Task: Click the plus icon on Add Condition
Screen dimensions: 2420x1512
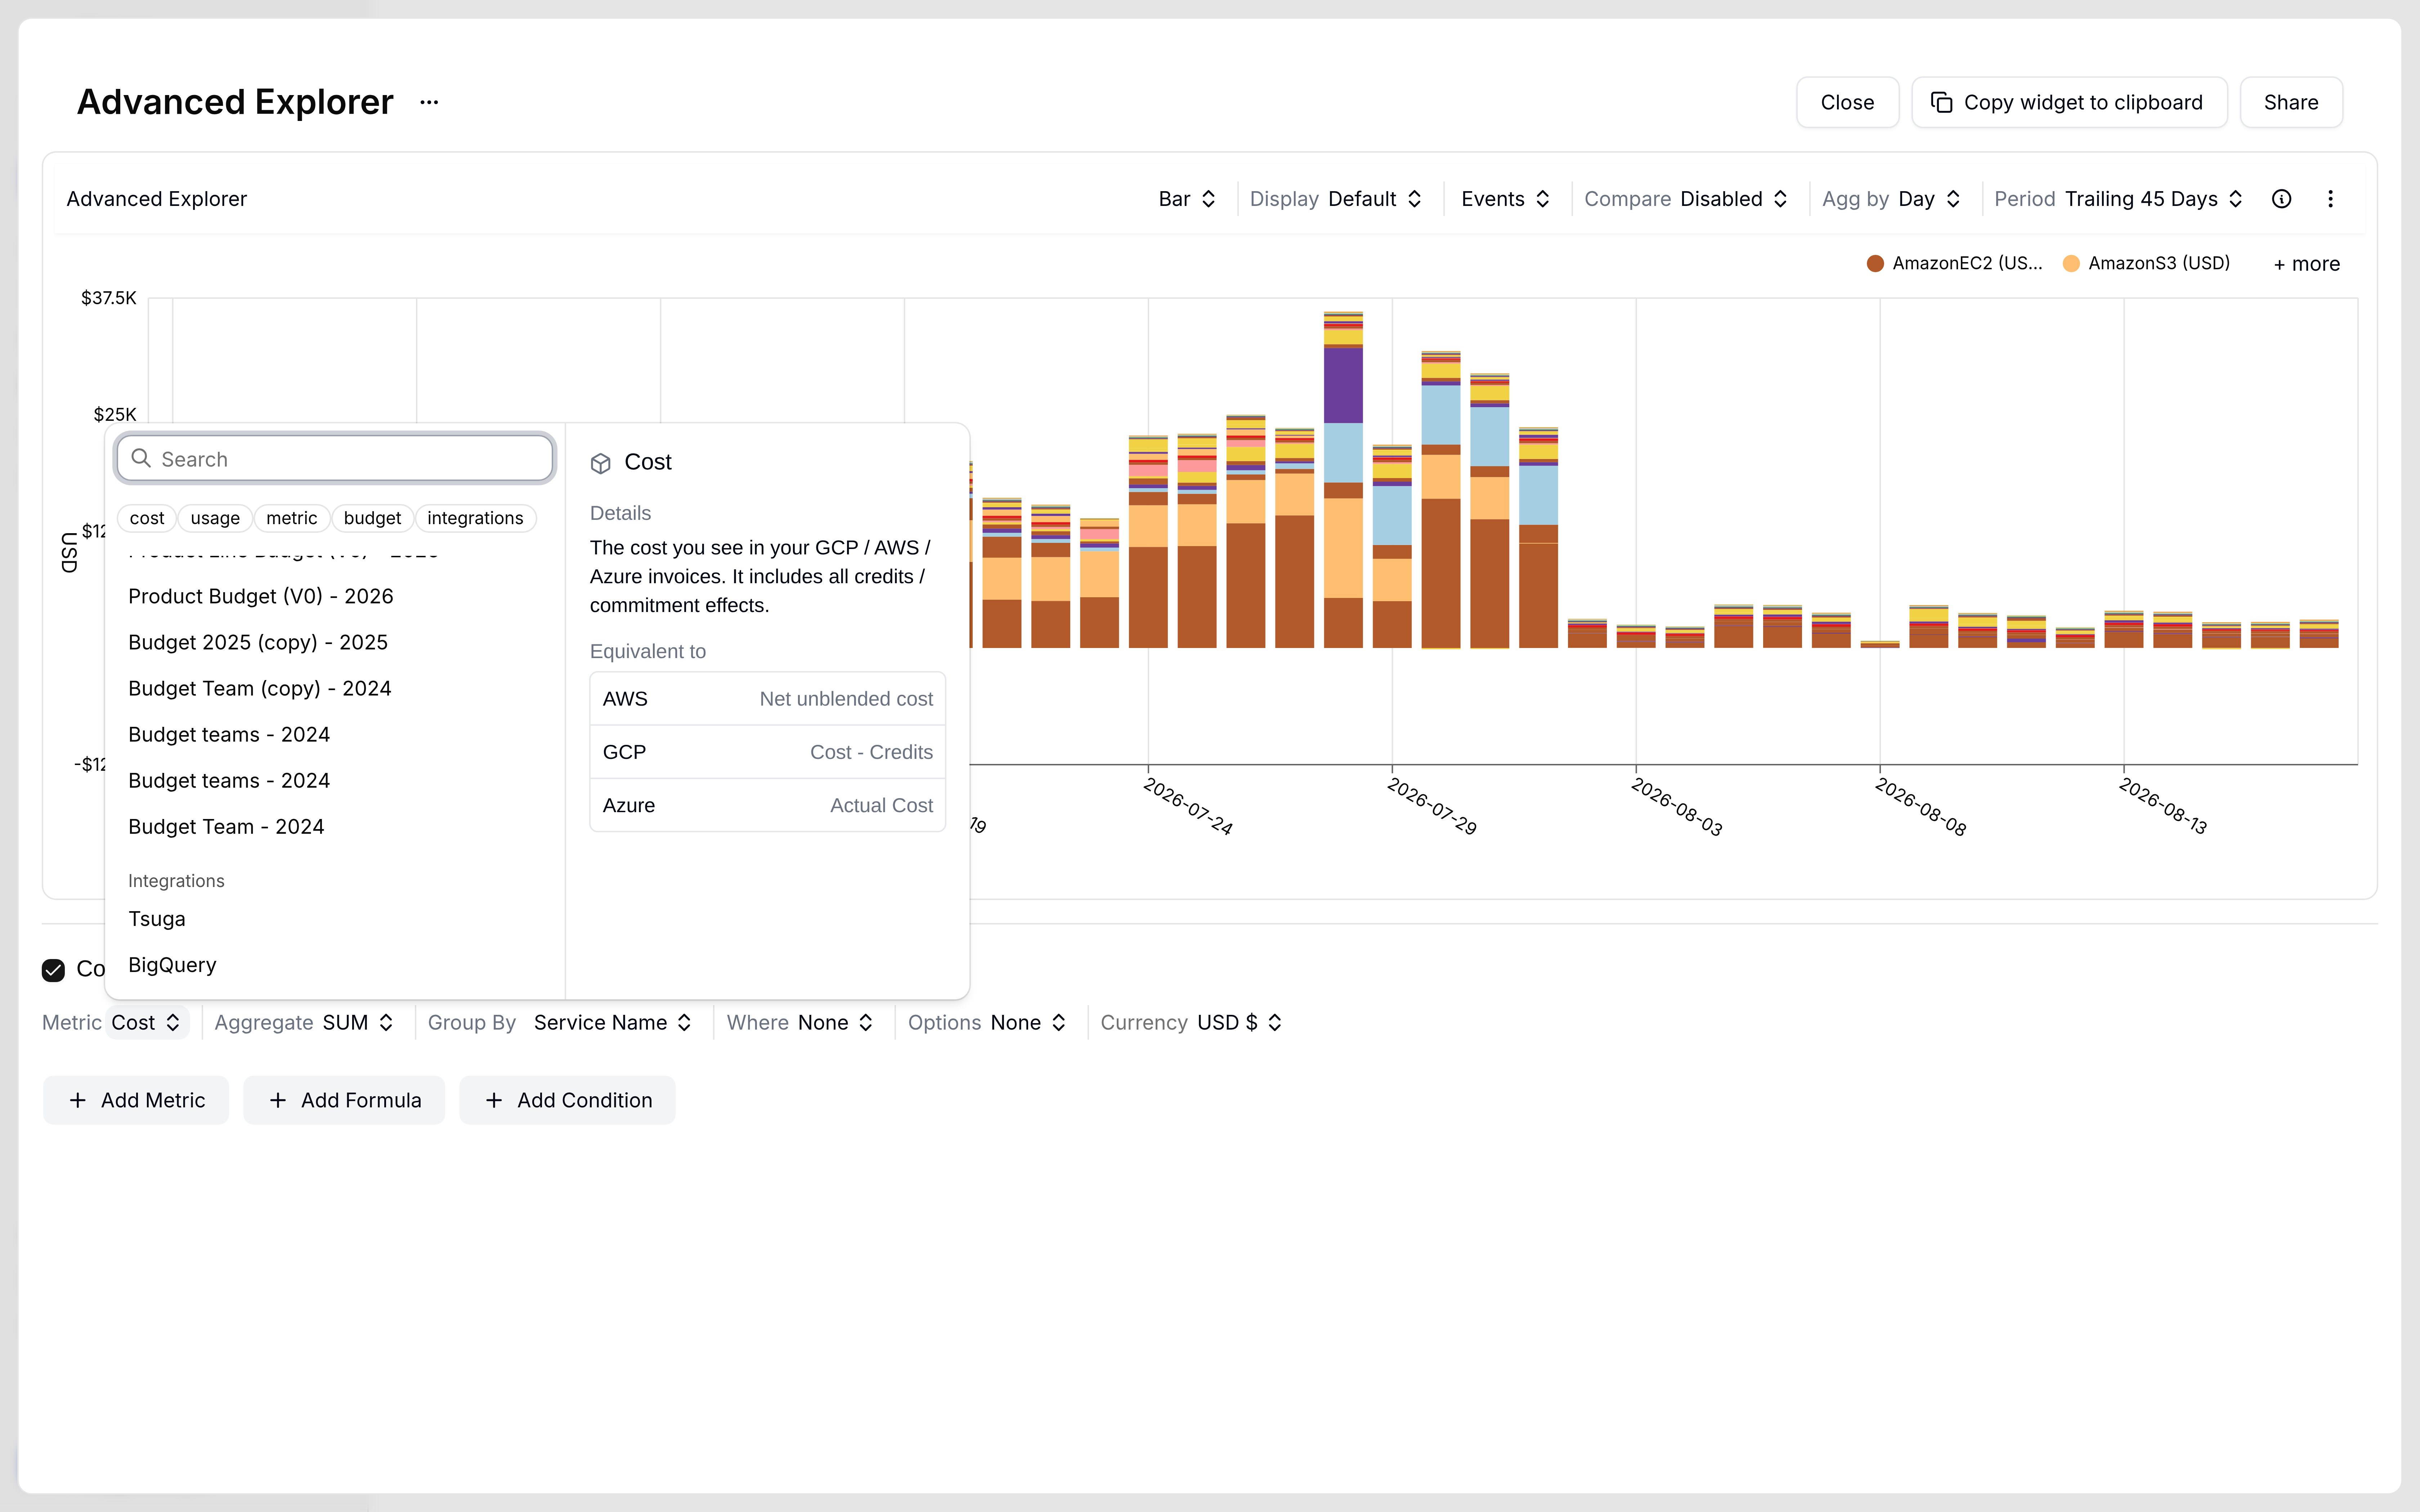Action: point(494,1100)
